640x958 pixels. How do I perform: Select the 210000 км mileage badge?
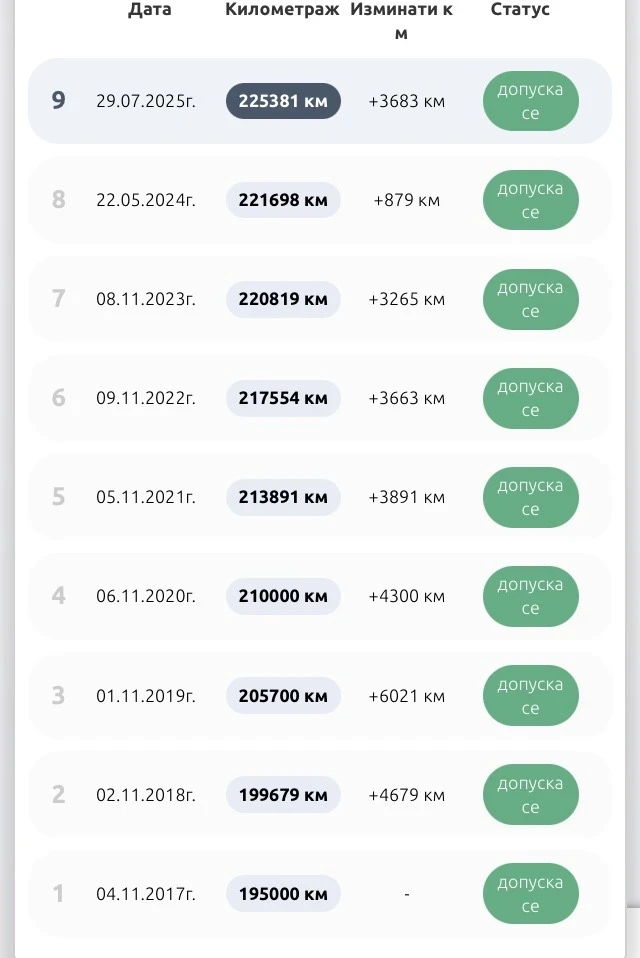(x=283, y=596)
